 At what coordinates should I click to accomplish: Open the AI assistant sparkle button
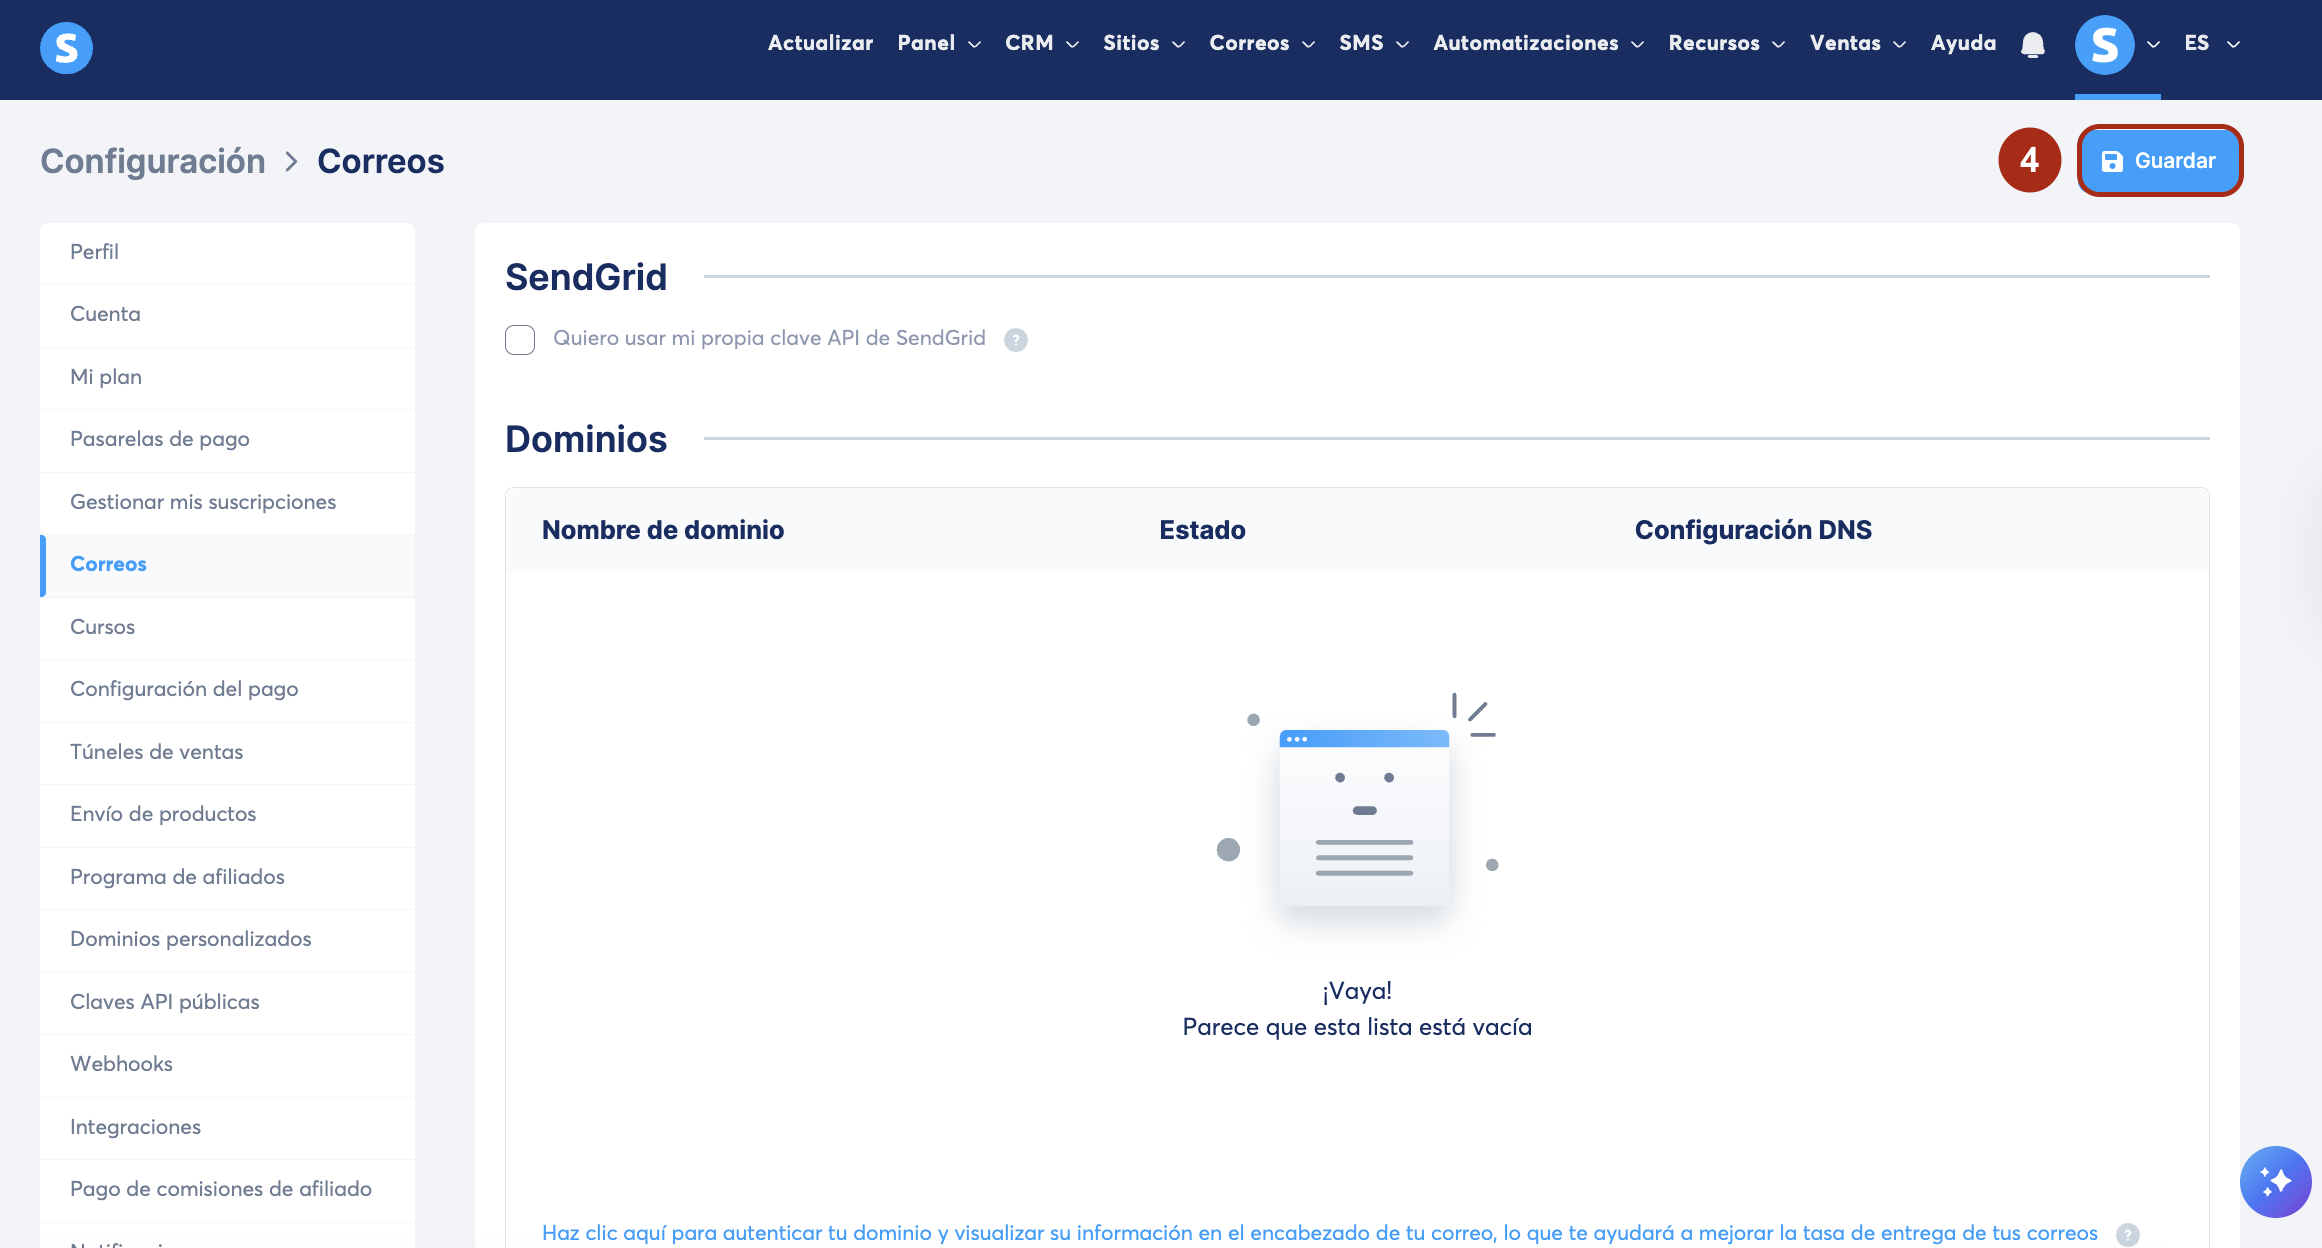click(x=2275, y=1181)
